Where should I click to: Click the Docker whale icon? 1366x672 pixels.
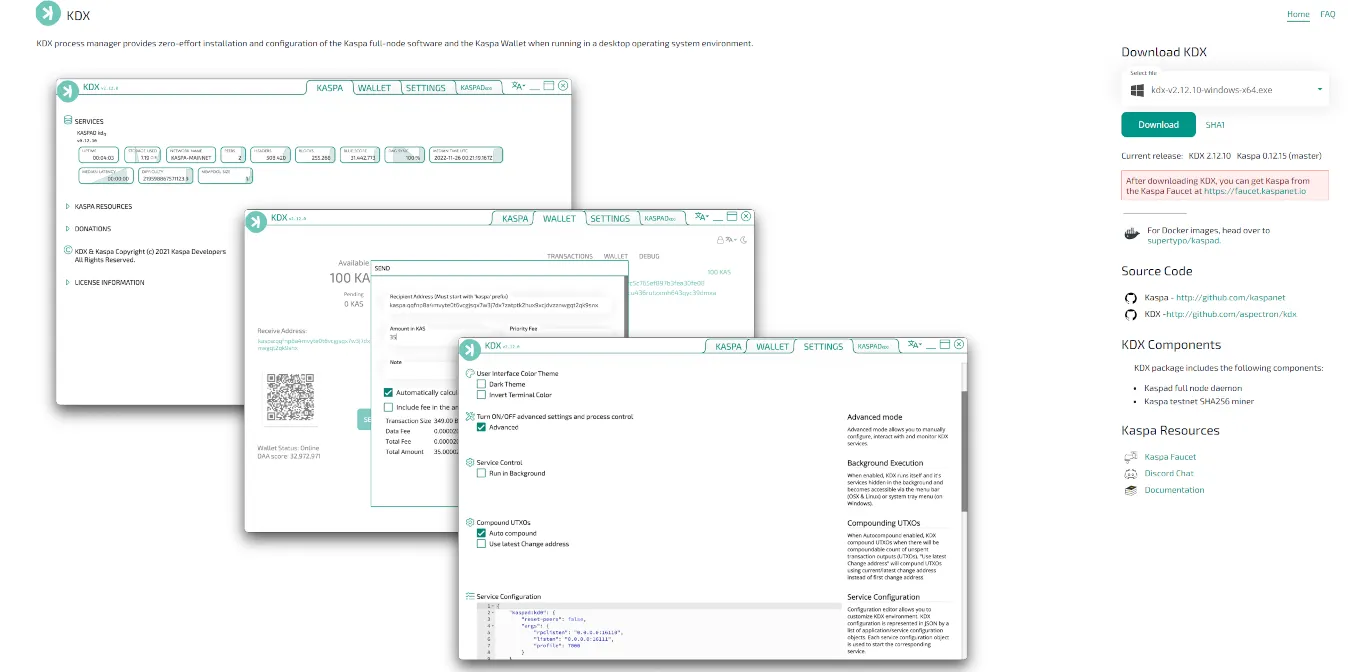coord(1131,234)
